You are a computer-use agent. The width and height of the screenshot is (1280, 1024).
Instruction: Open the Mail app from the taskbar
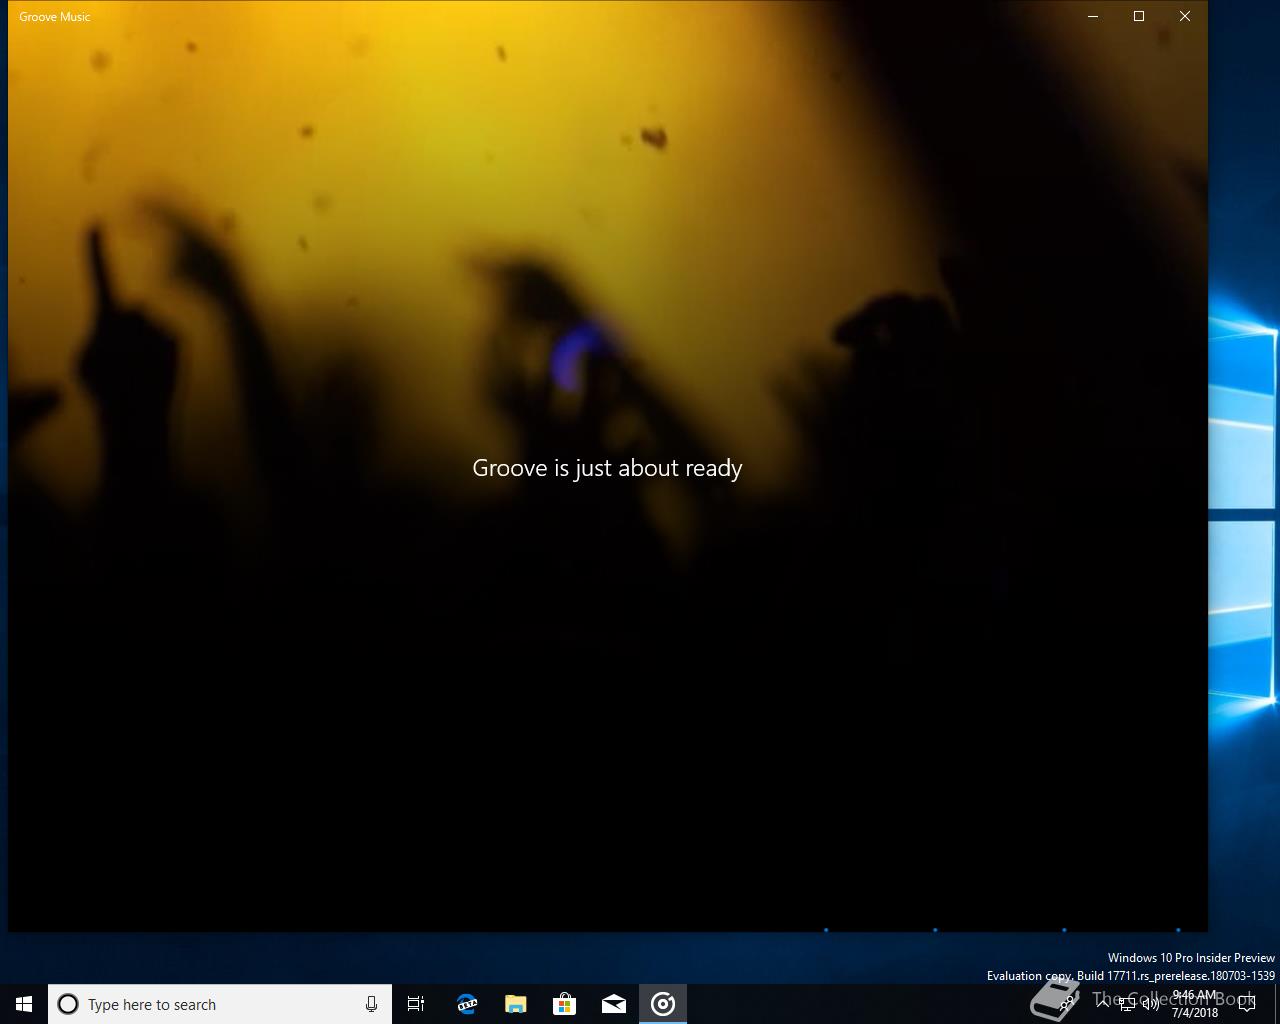coord(614,1004)
